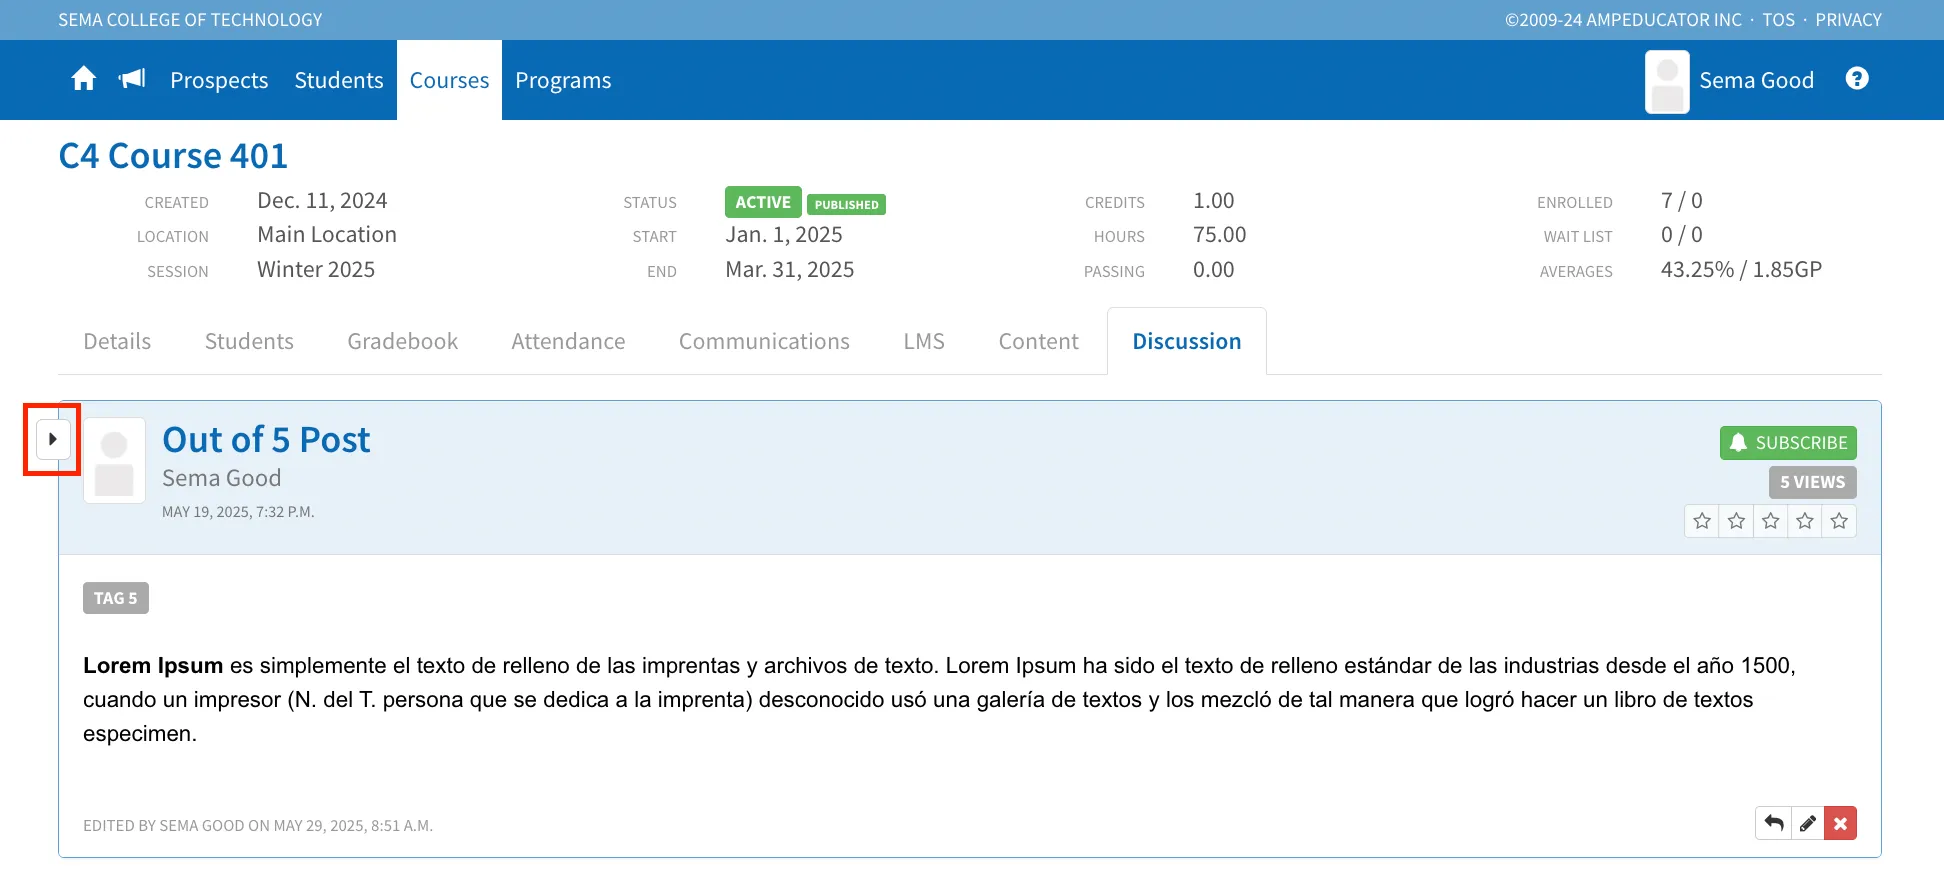Click the PUBLISHED status badge
Viewport: 1944px width, 880px height.
click(846, 204)
